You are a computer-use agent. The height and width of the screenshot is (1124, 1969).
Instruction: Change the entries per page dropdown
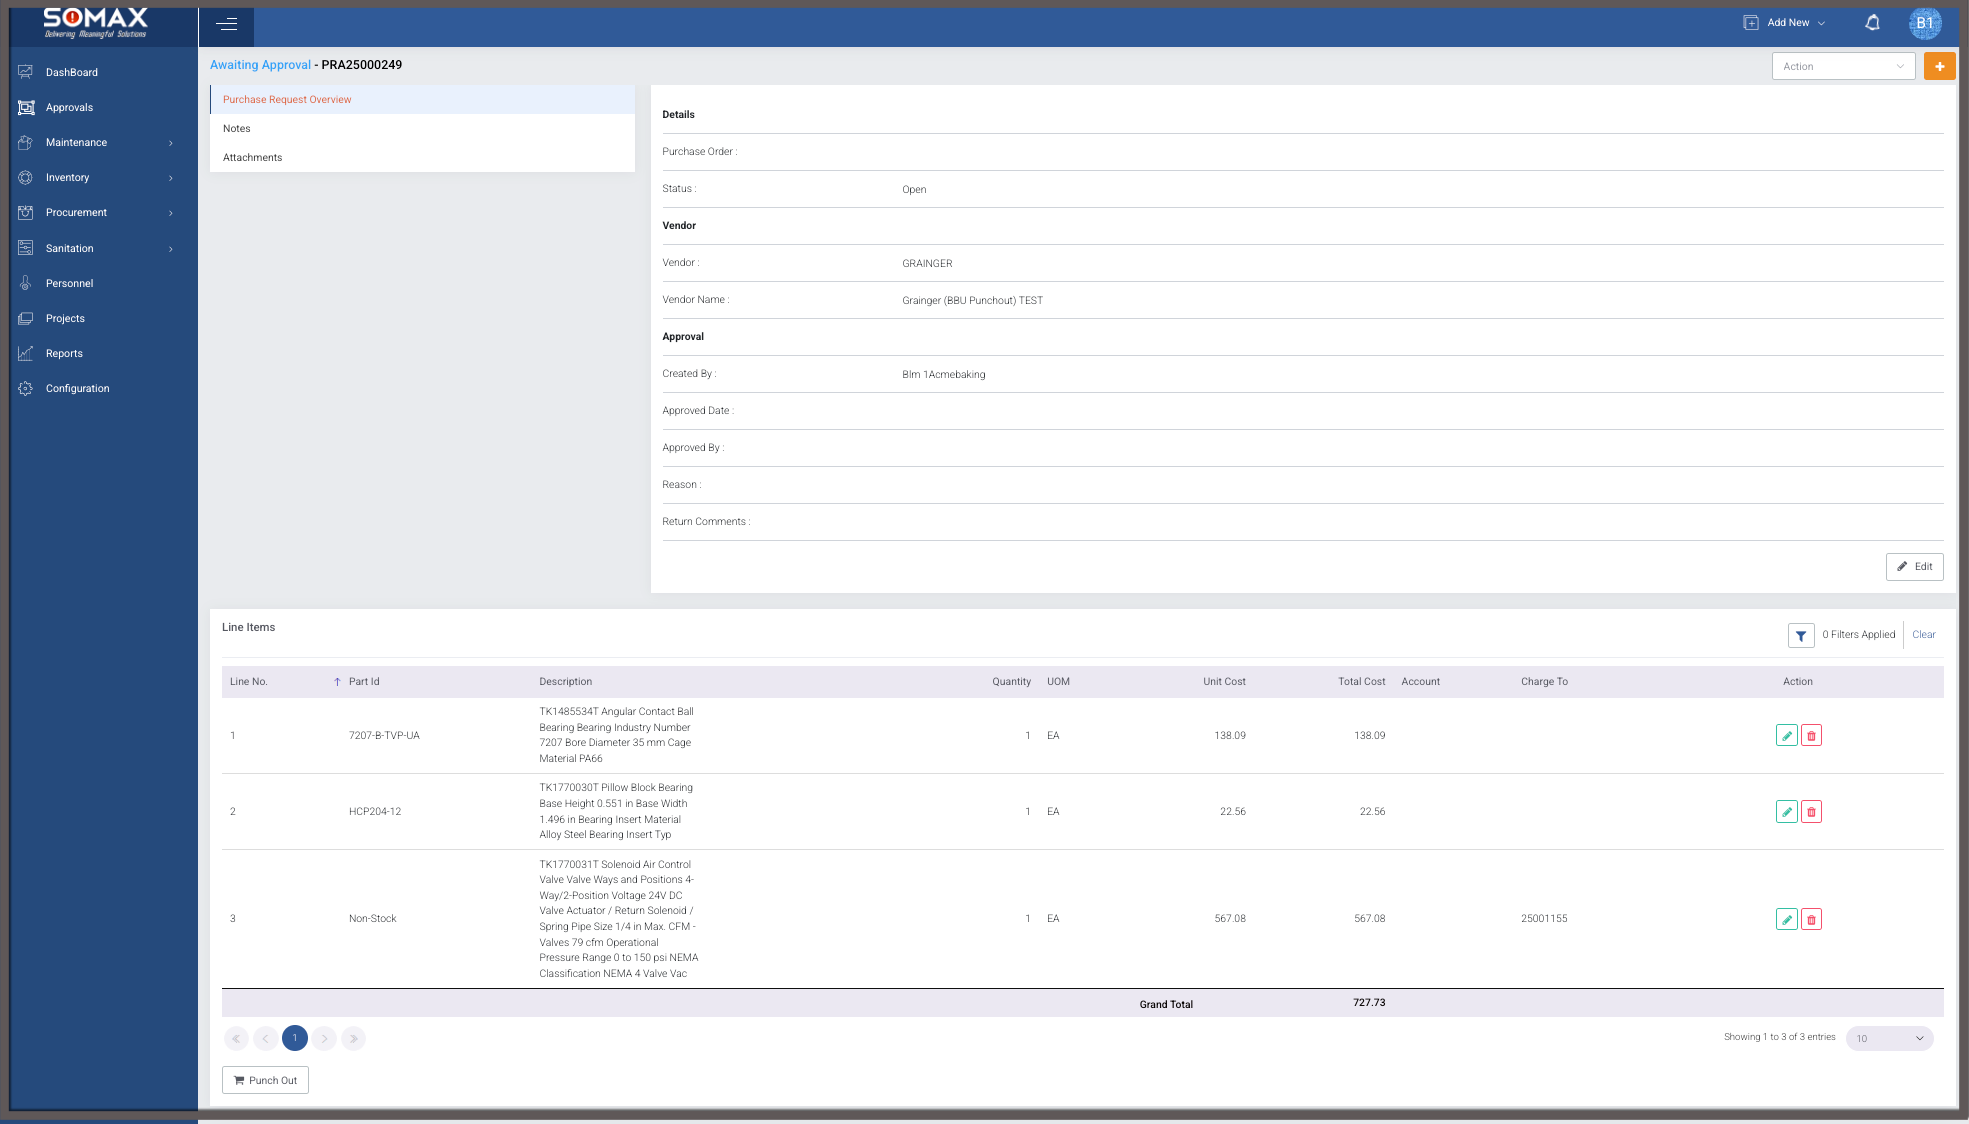(x=1889, y=1038)
